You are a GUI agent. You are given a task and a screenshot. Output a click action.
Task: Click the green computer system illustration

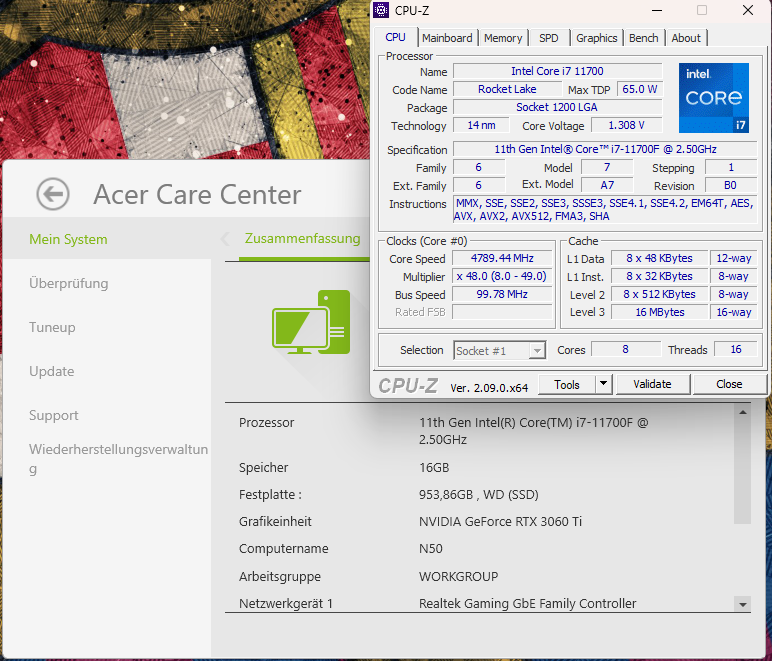click(x=311, y=322)
